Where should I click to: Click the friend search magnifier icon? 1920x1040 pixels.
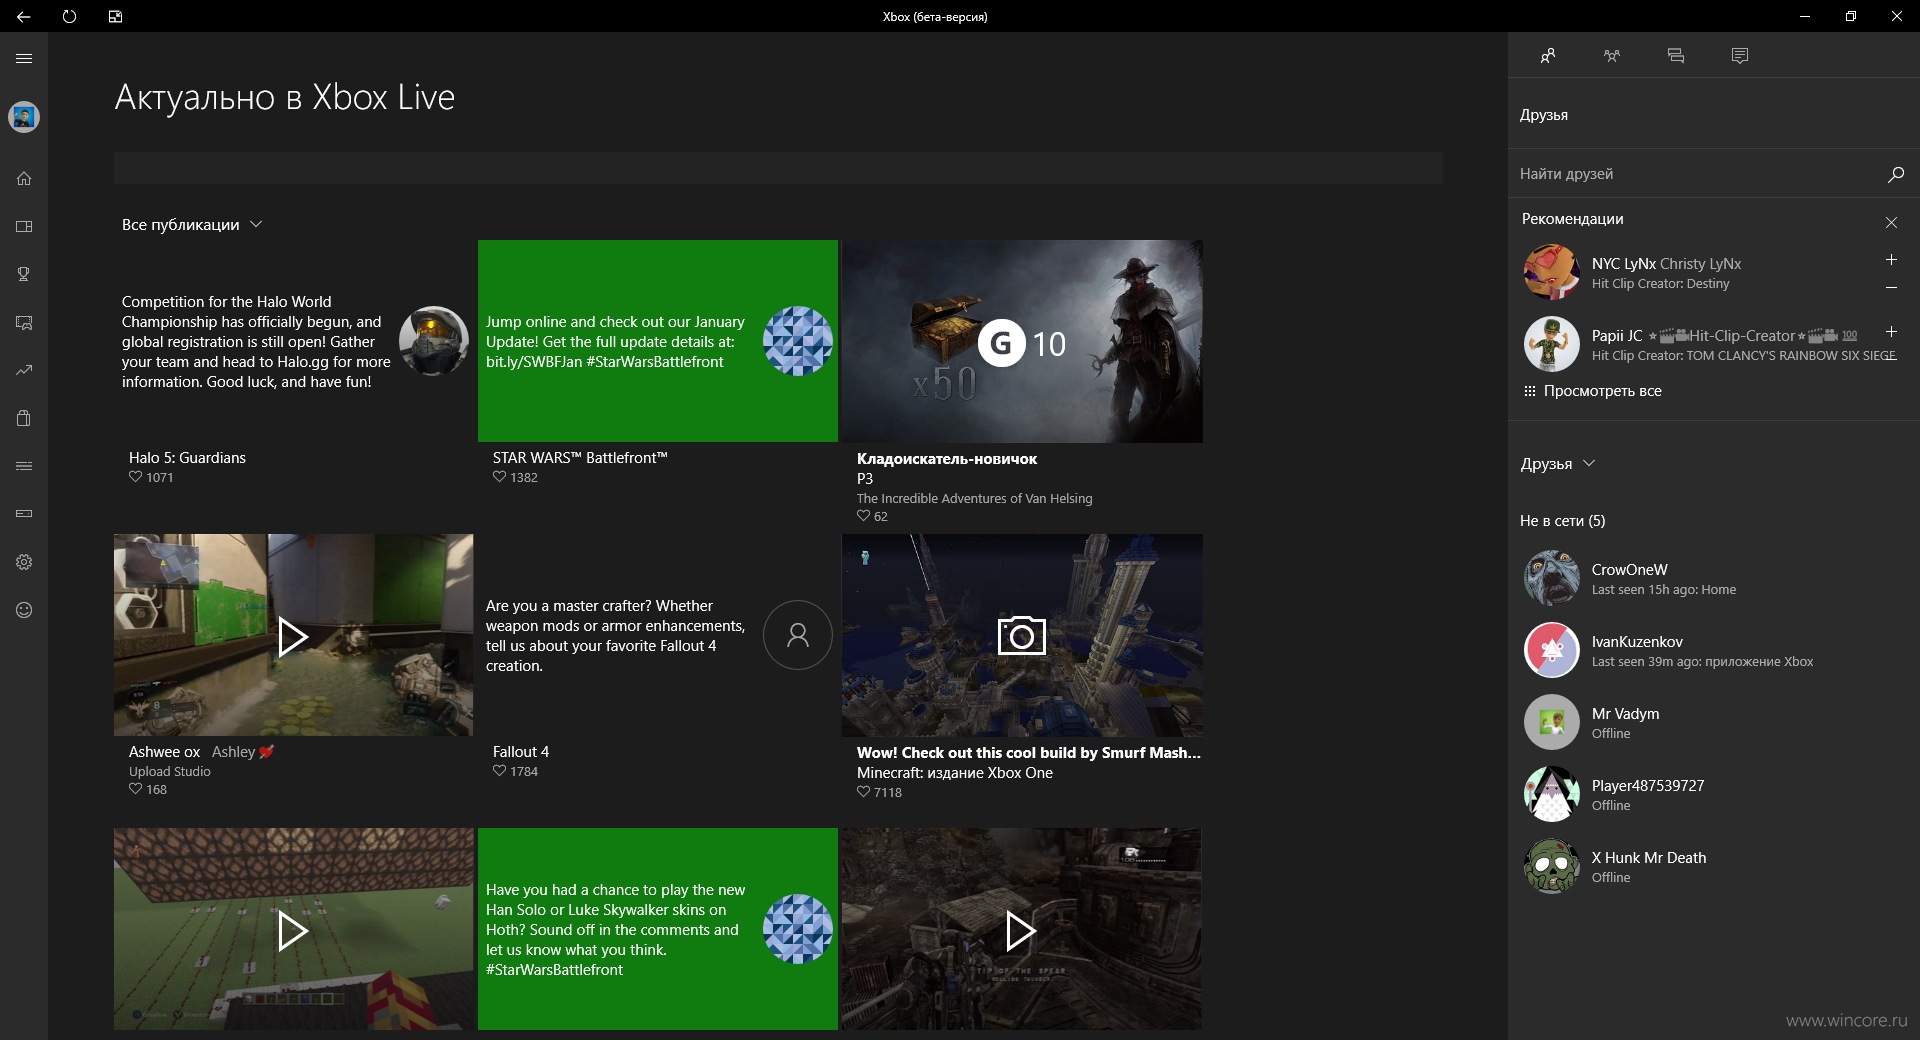[x=1895, y=174]
